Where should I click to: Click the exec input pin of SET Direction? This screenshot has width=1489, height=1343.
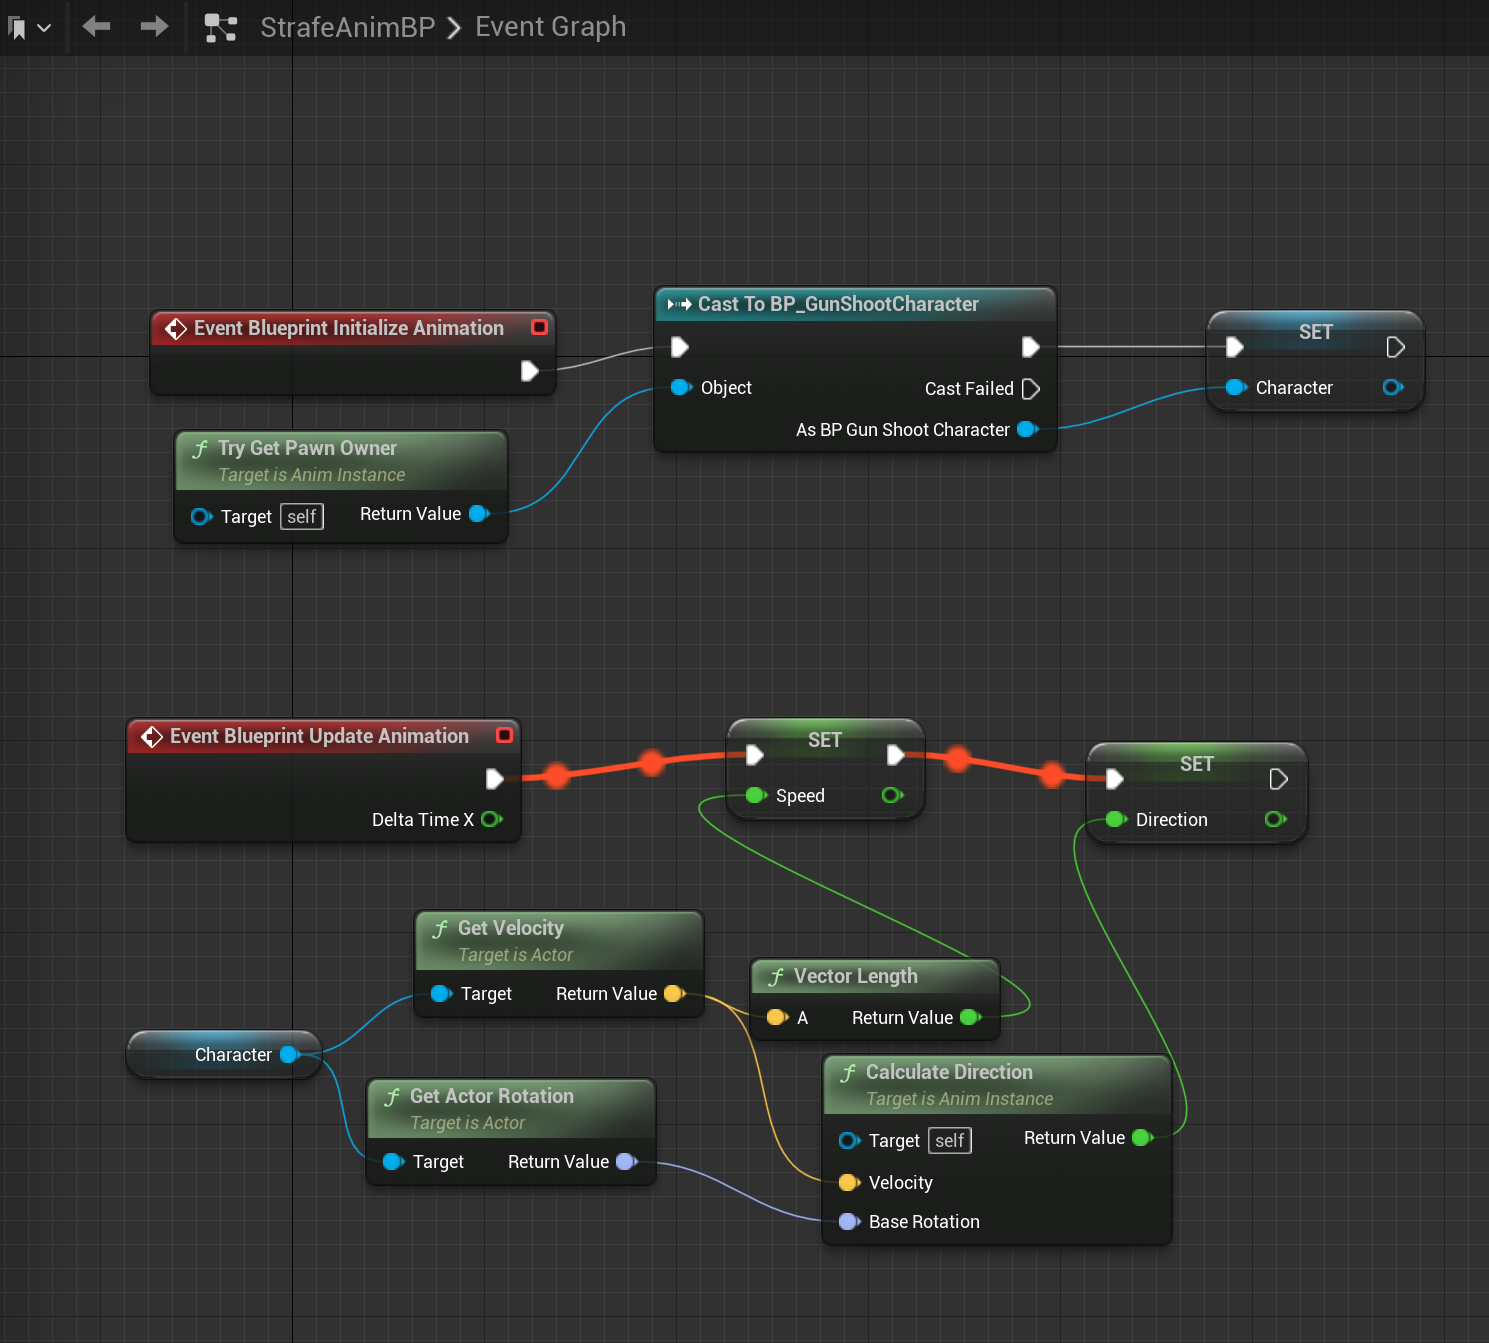coord(1115,779)
